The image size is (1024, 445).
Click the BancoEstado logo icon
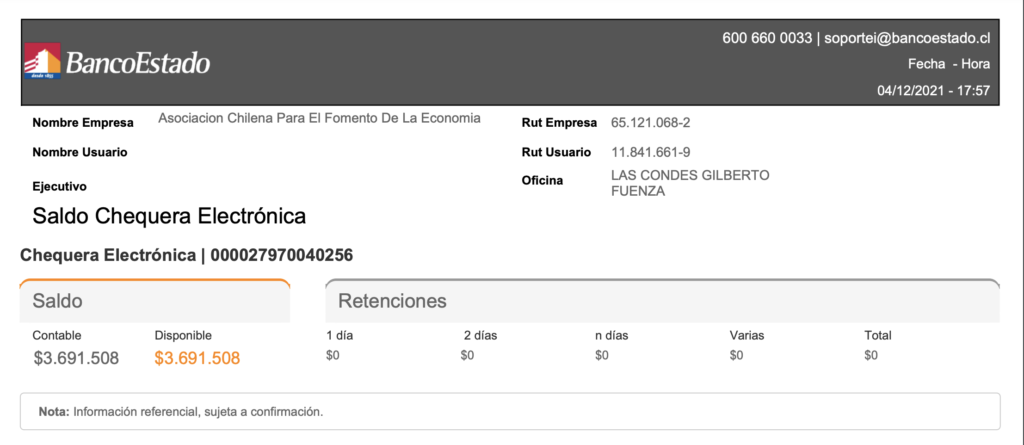(x=42, y=61)
